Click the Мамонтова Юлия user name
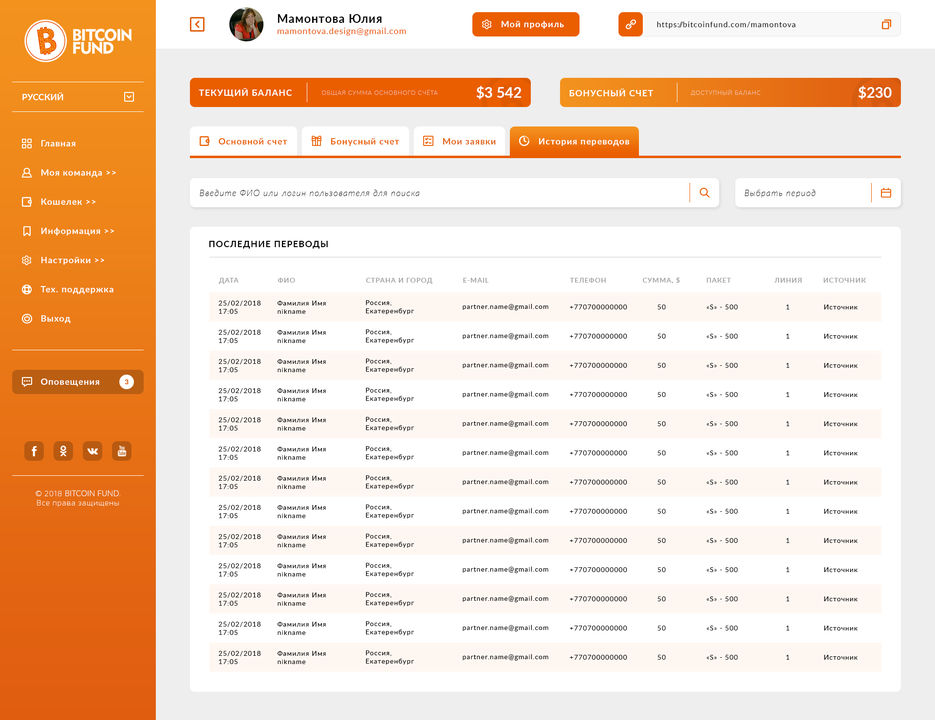This screenshot has height=720, width=935. click(329, 18)
